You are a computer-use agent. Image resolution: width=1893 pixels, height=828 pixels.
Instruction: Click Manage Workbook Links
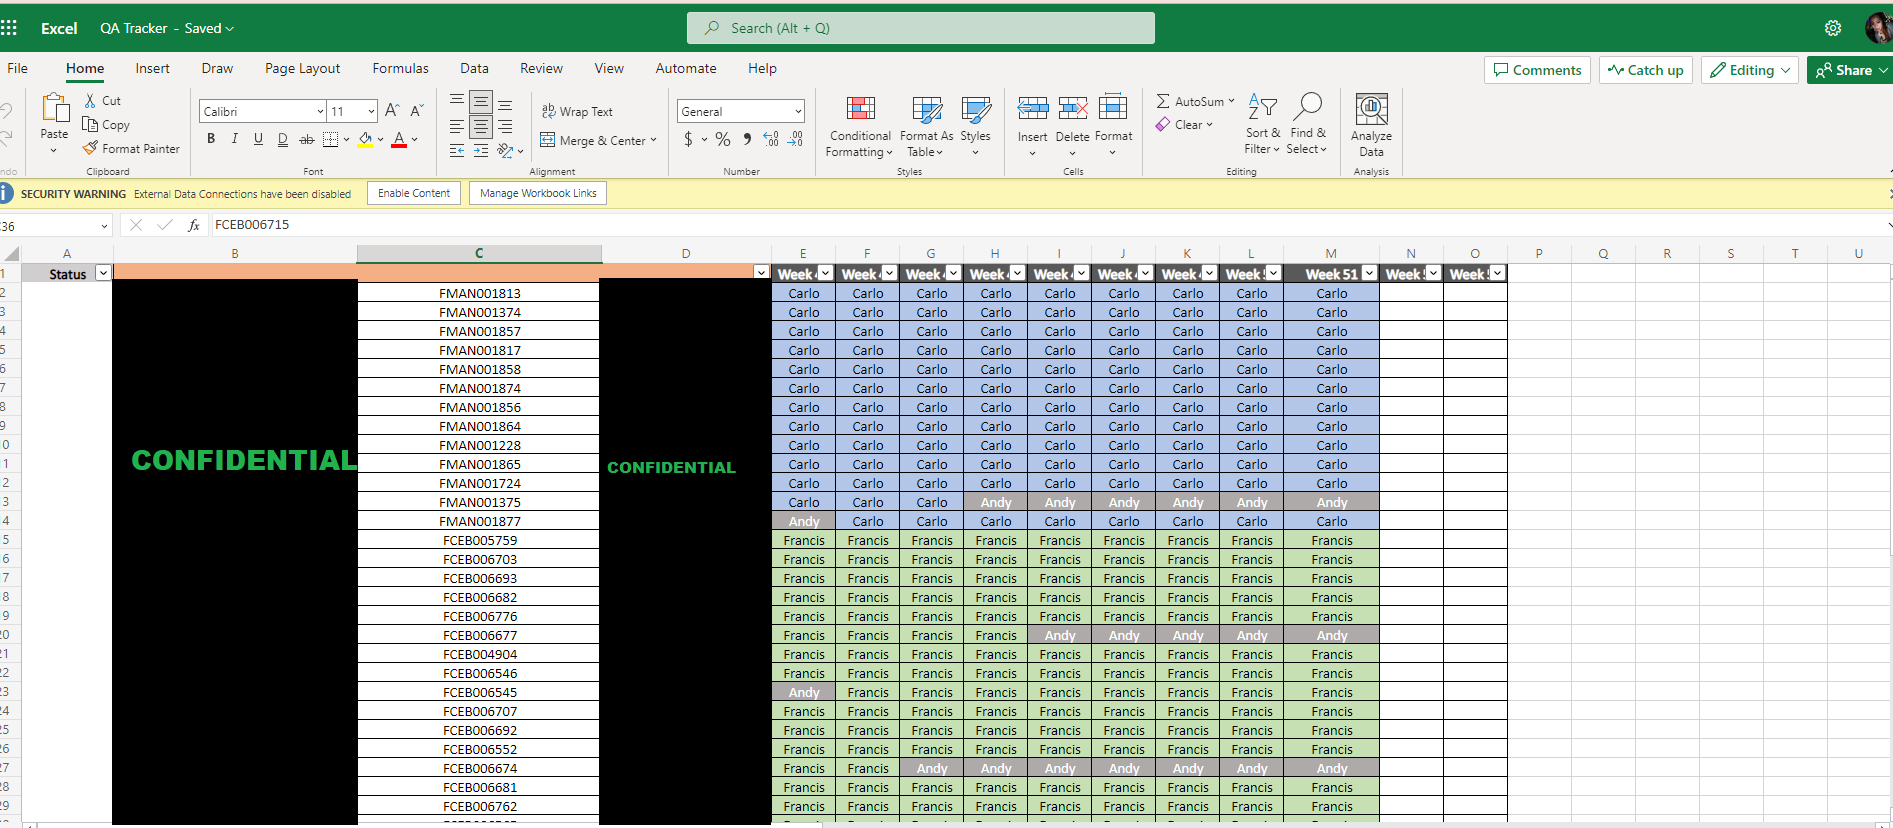tap(538, 193)
